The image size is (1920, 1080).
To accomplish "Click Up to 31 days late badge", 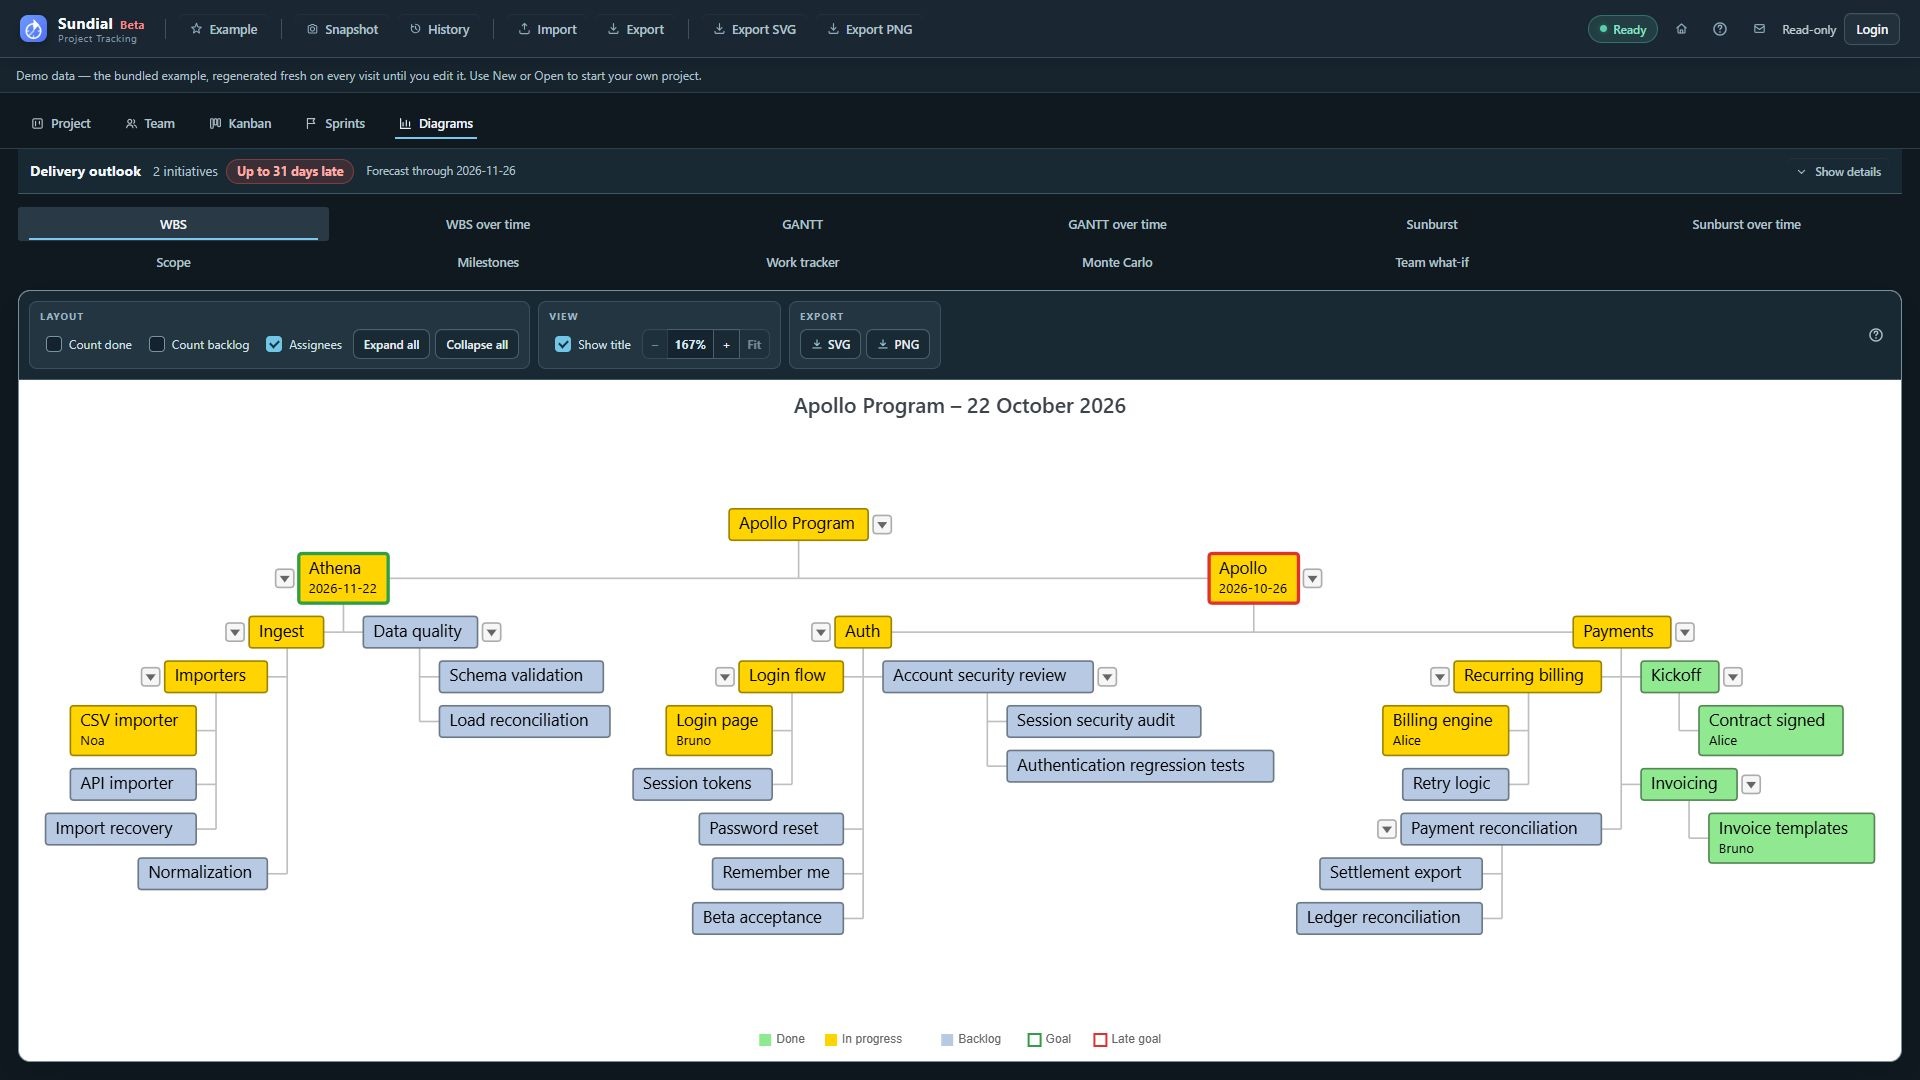I will click(x=290, y=171).
